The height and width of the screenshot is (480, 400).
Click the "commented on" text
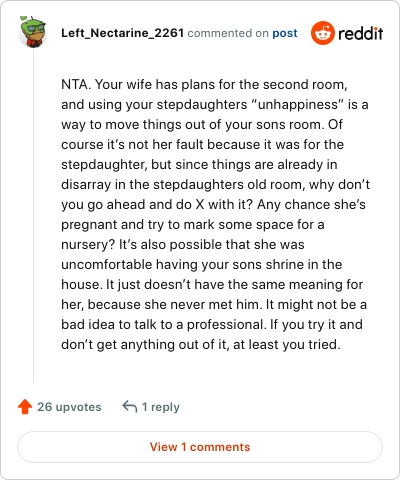point(228,33)
